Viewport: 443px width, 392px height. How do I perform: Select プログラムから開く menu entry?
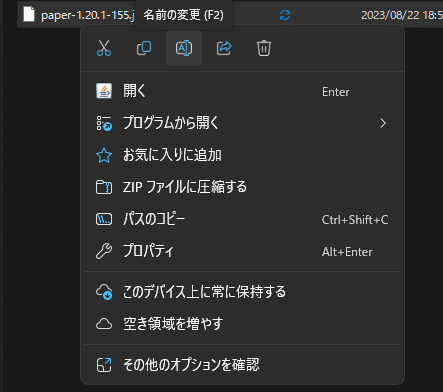coord(242,123)
